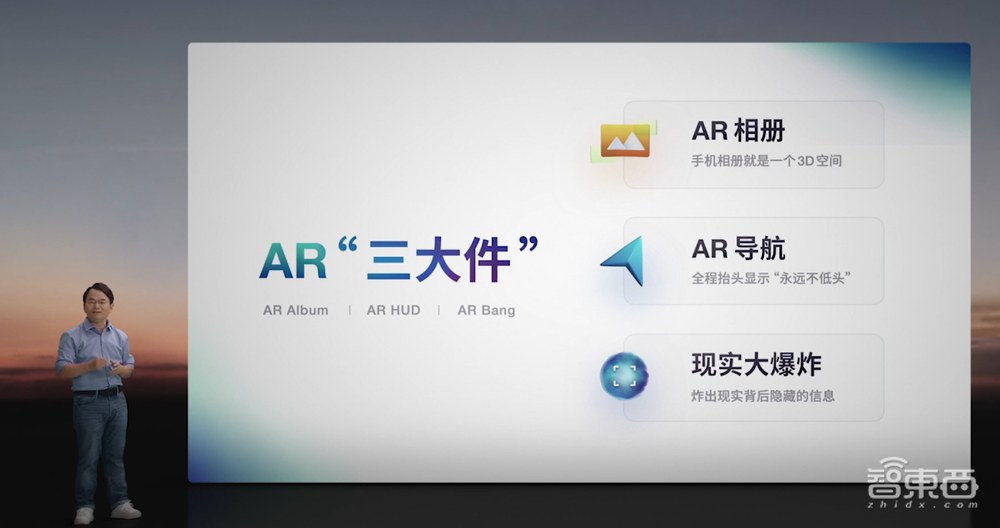The width and height of the screenshot is (1000, 528).
Task: Click the AR "三大件" headline
Action: pyautogui.click(x=399, y=258)
